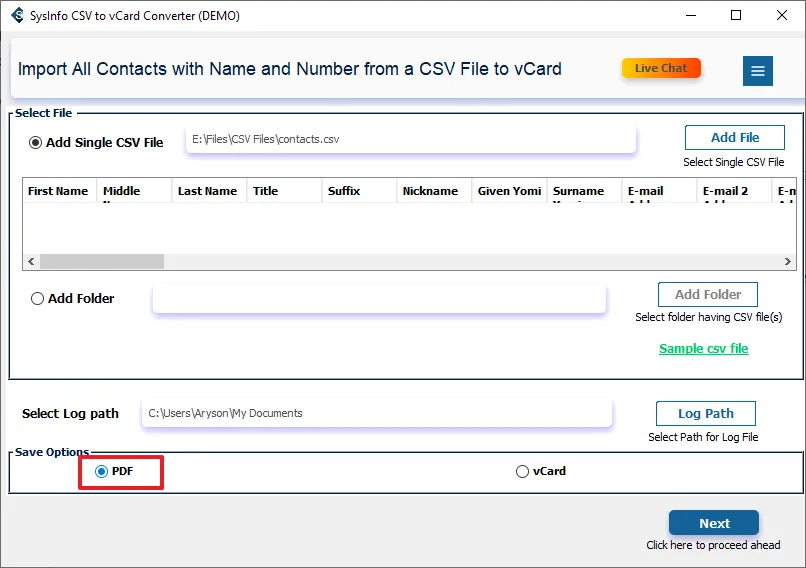Click the table's right scroll arrow
This screenshot has height=568, width=806.
point(787,262)
